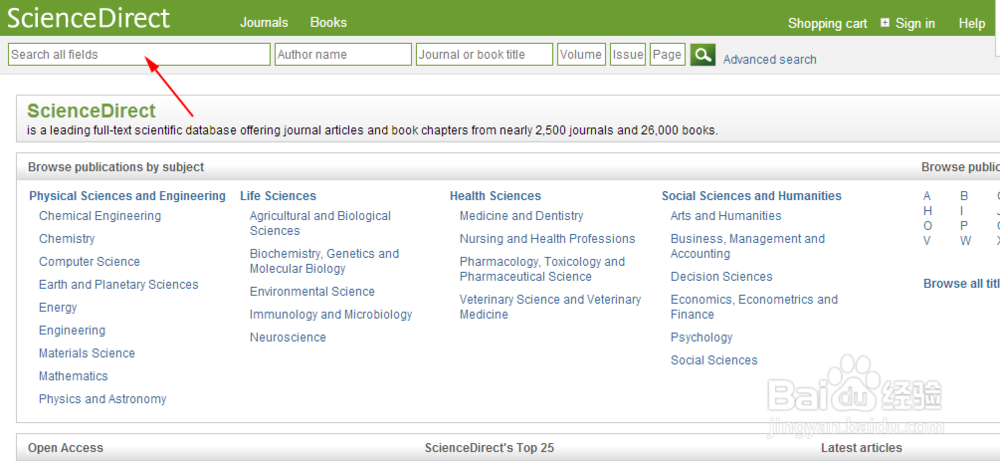Open Immunology and Microbiology subject
1000x461 pixels.
coord(331,314)
